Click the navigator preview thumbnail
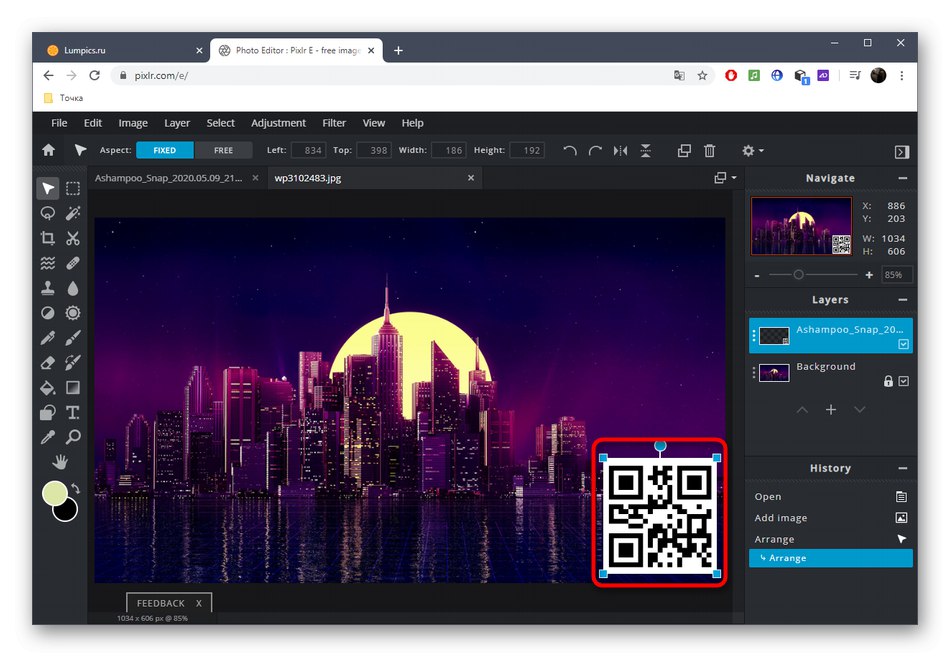 click(x=801, y=226)
